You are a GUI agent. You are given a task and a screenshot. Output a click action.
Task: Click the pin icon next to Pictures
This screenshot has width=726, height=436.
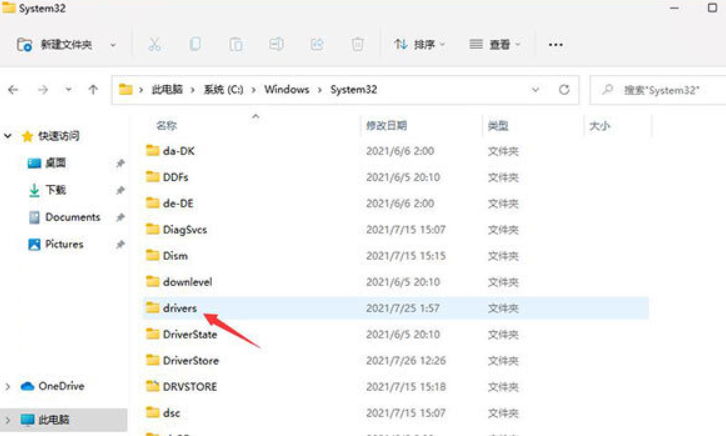(x=120, y=244)
